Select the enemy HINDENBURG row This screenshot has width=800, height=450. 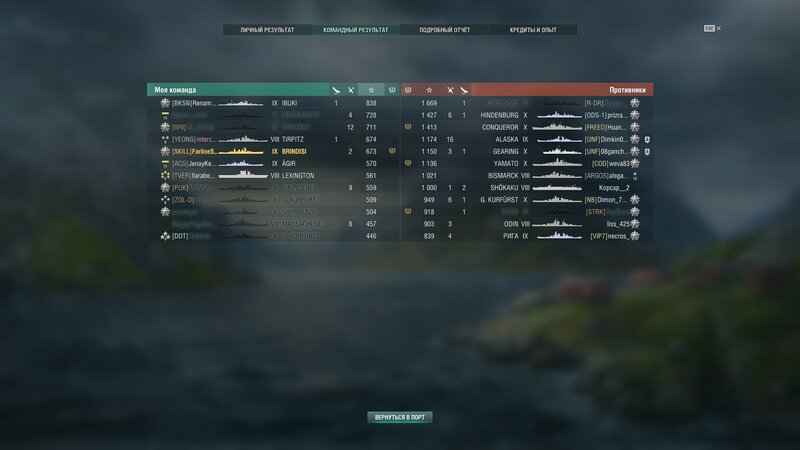tap(527, 115)
